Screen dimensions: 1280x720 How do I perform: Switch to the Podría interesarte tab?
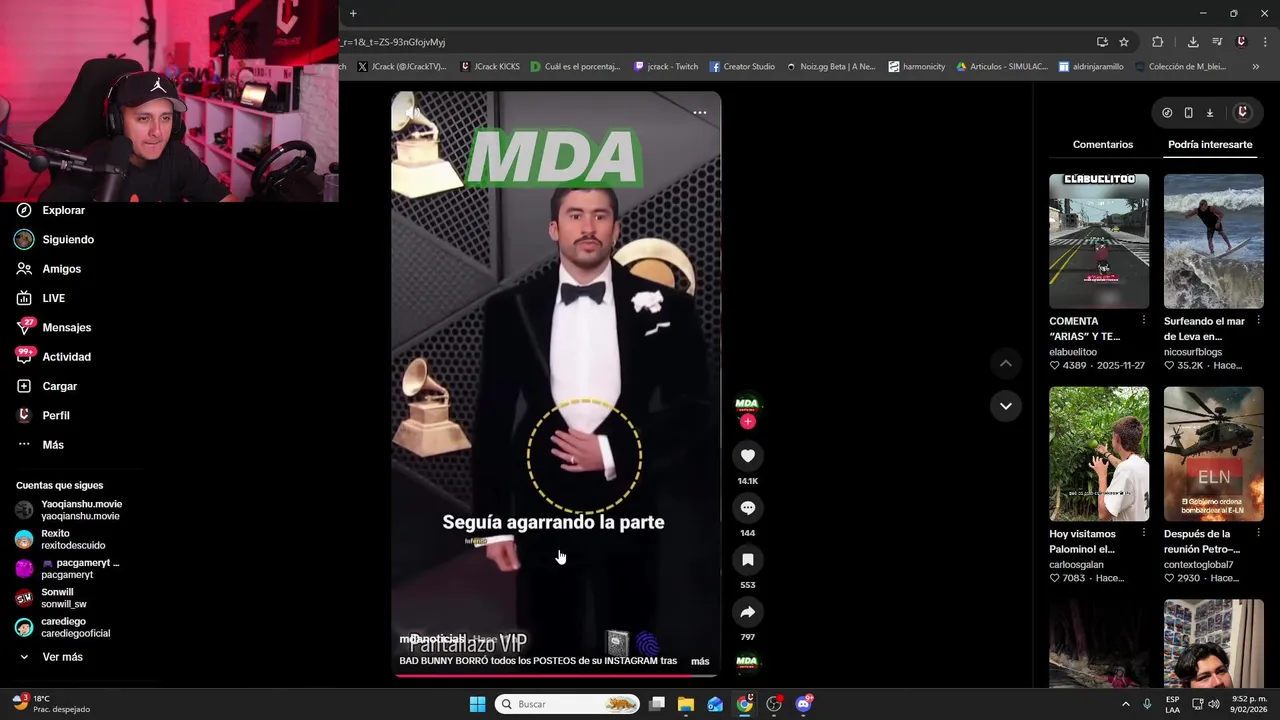1210,145
